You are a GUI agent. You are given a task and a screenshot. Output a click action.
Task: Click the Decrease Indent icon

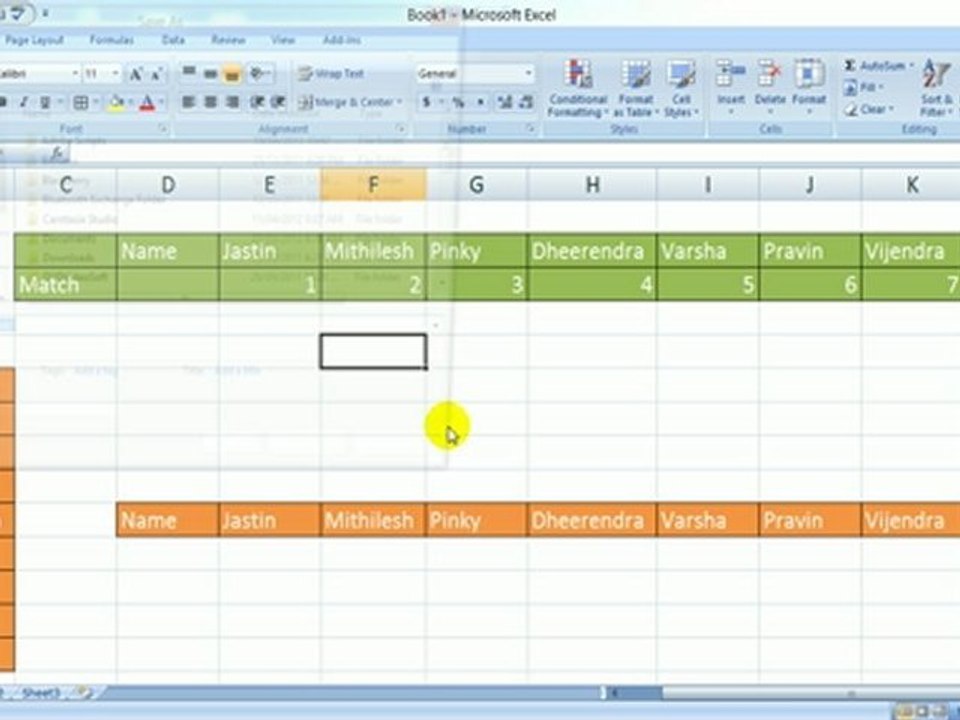point(257,102)
